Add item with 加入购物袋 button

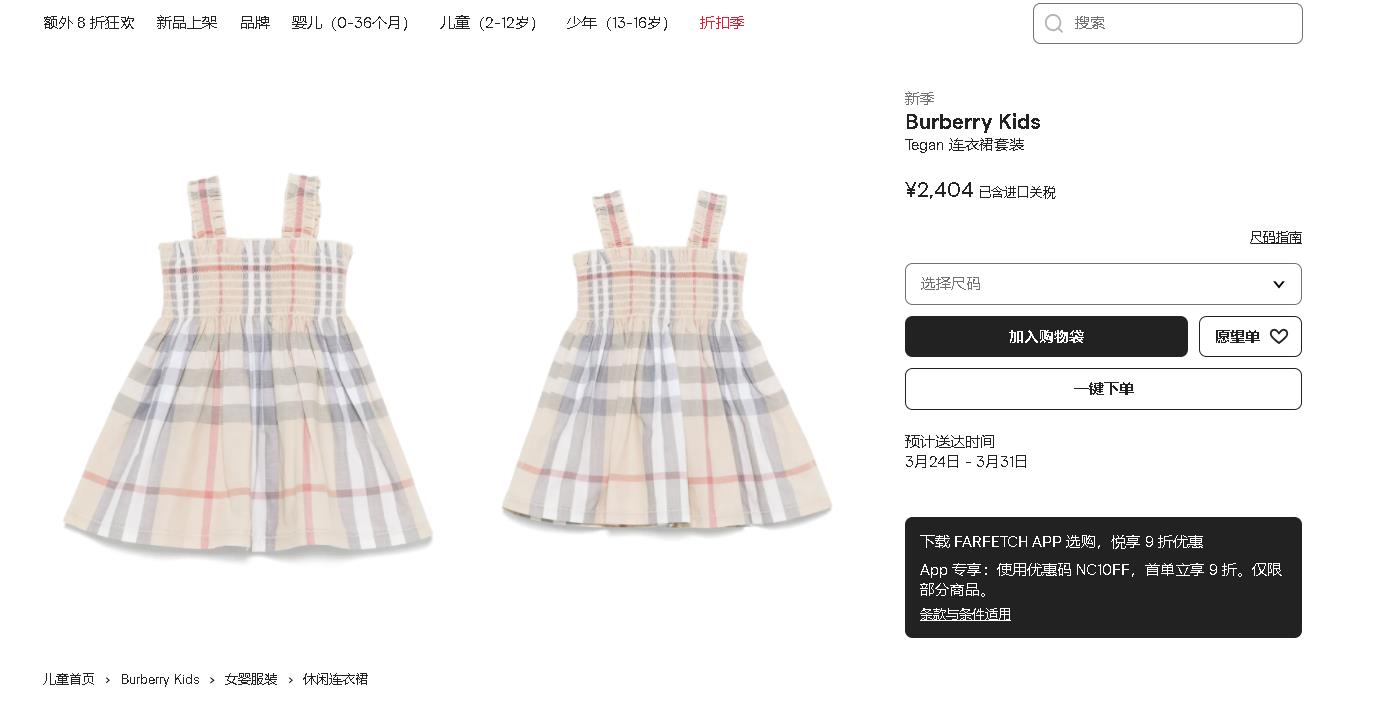[1046, 337]
